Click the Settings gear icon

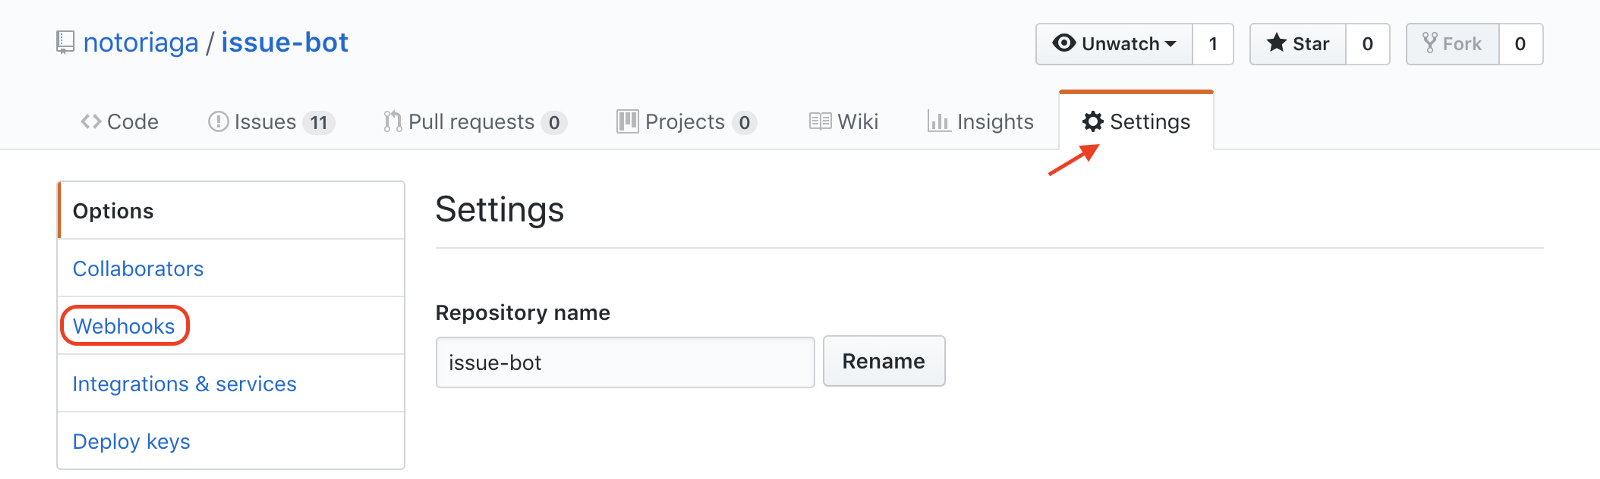pos(1093,122)
